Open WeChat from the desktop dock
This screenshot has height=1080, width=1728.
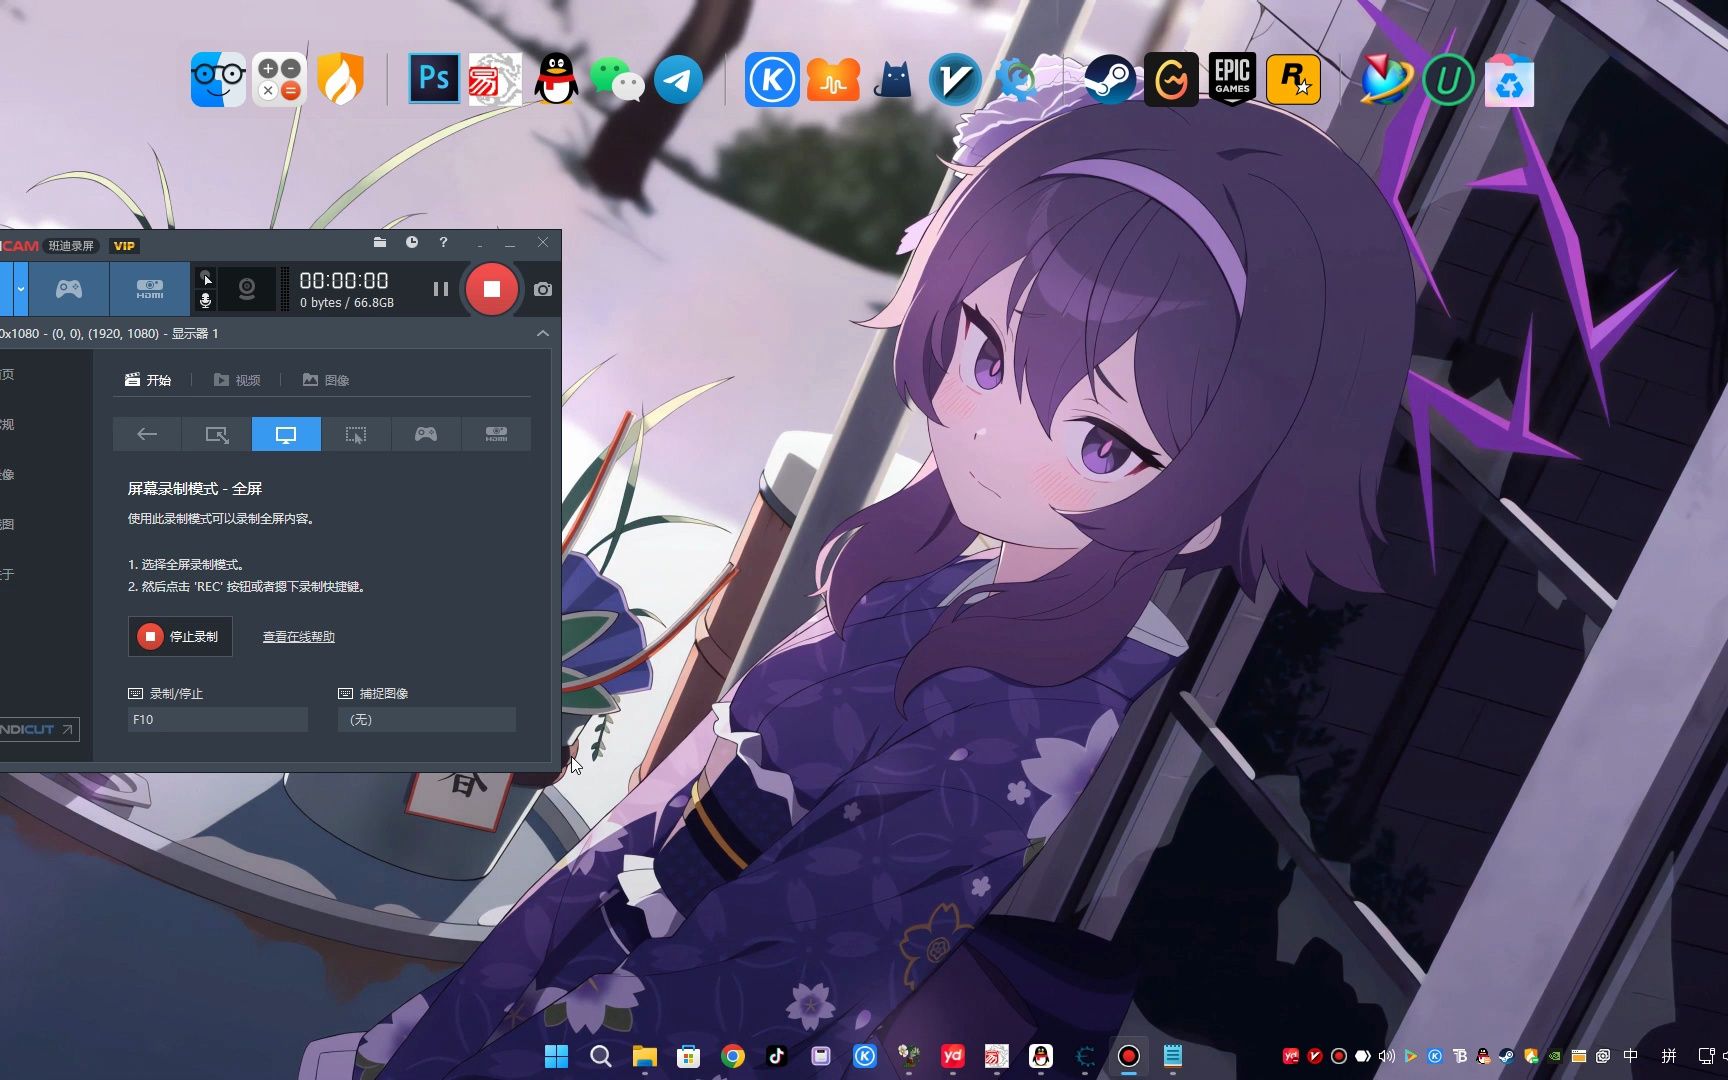coord(616,79)
